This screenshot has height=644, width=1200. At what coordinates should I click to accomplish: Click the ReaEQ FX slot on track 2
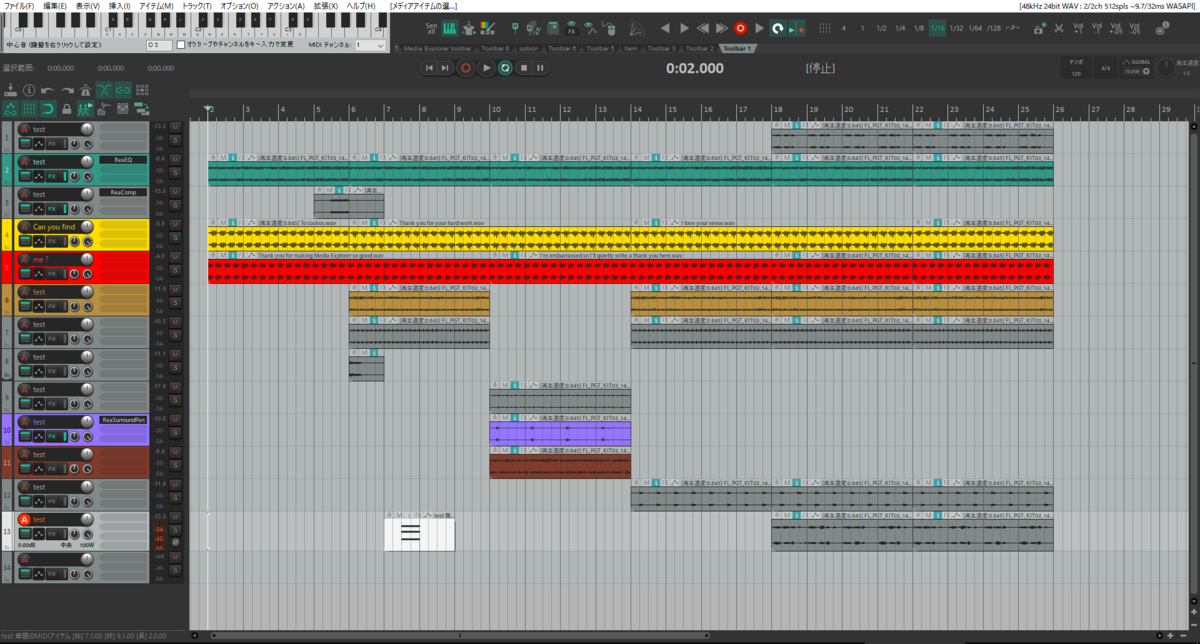(123, 160)
